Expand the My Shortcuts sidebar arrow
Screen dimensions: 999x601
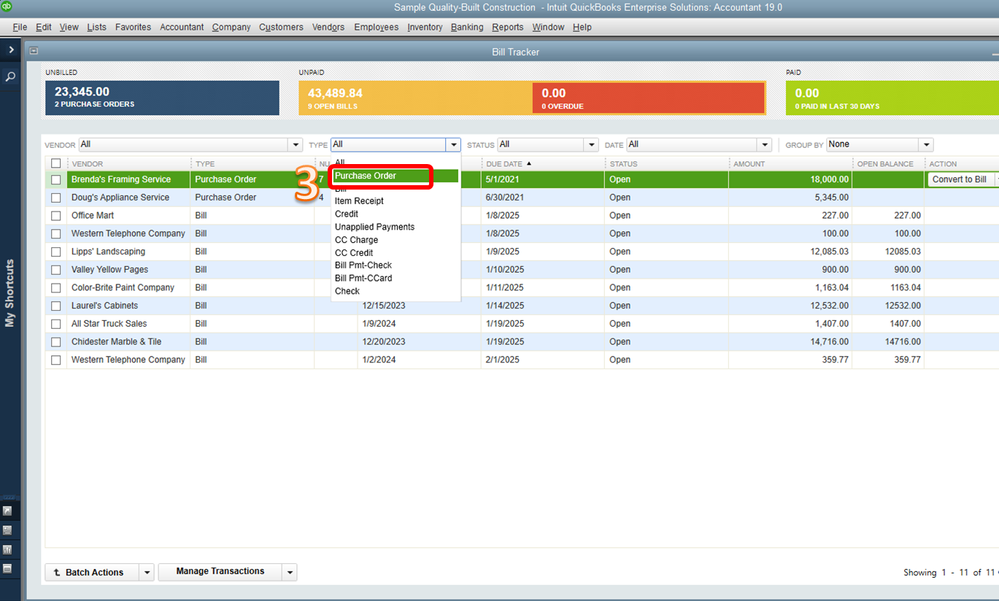click(x=11, y=50)
